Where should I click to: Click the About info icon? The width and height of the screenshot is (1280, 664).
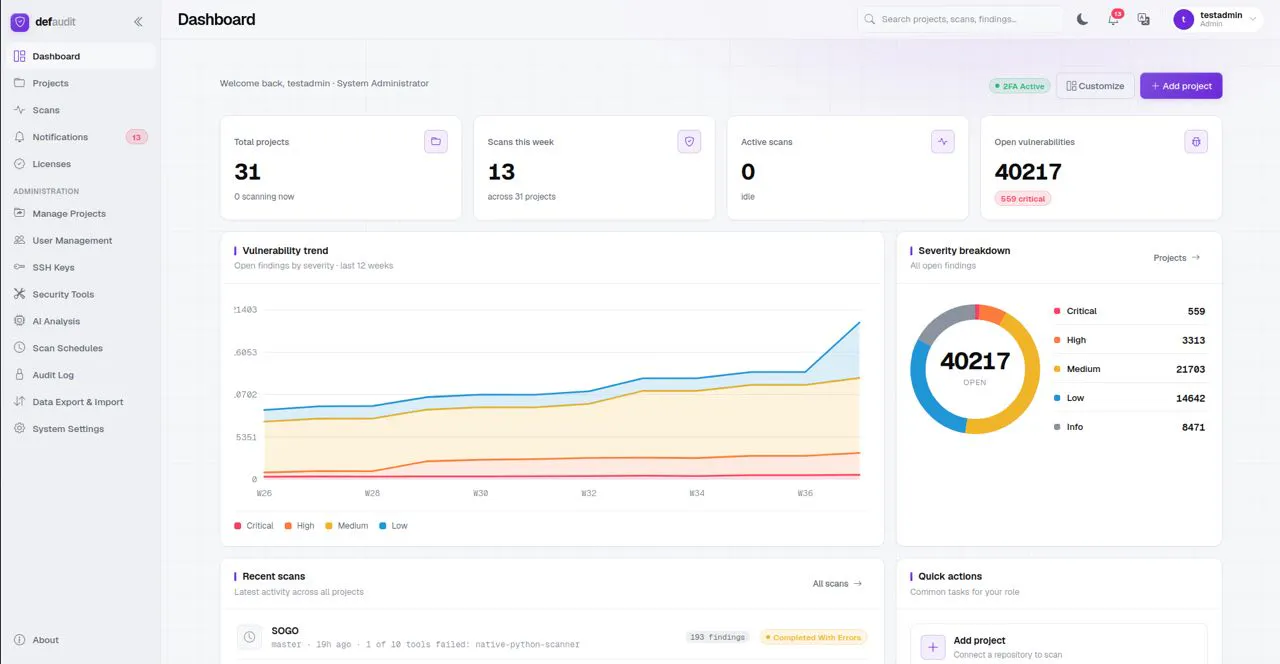tap(20, 640)
